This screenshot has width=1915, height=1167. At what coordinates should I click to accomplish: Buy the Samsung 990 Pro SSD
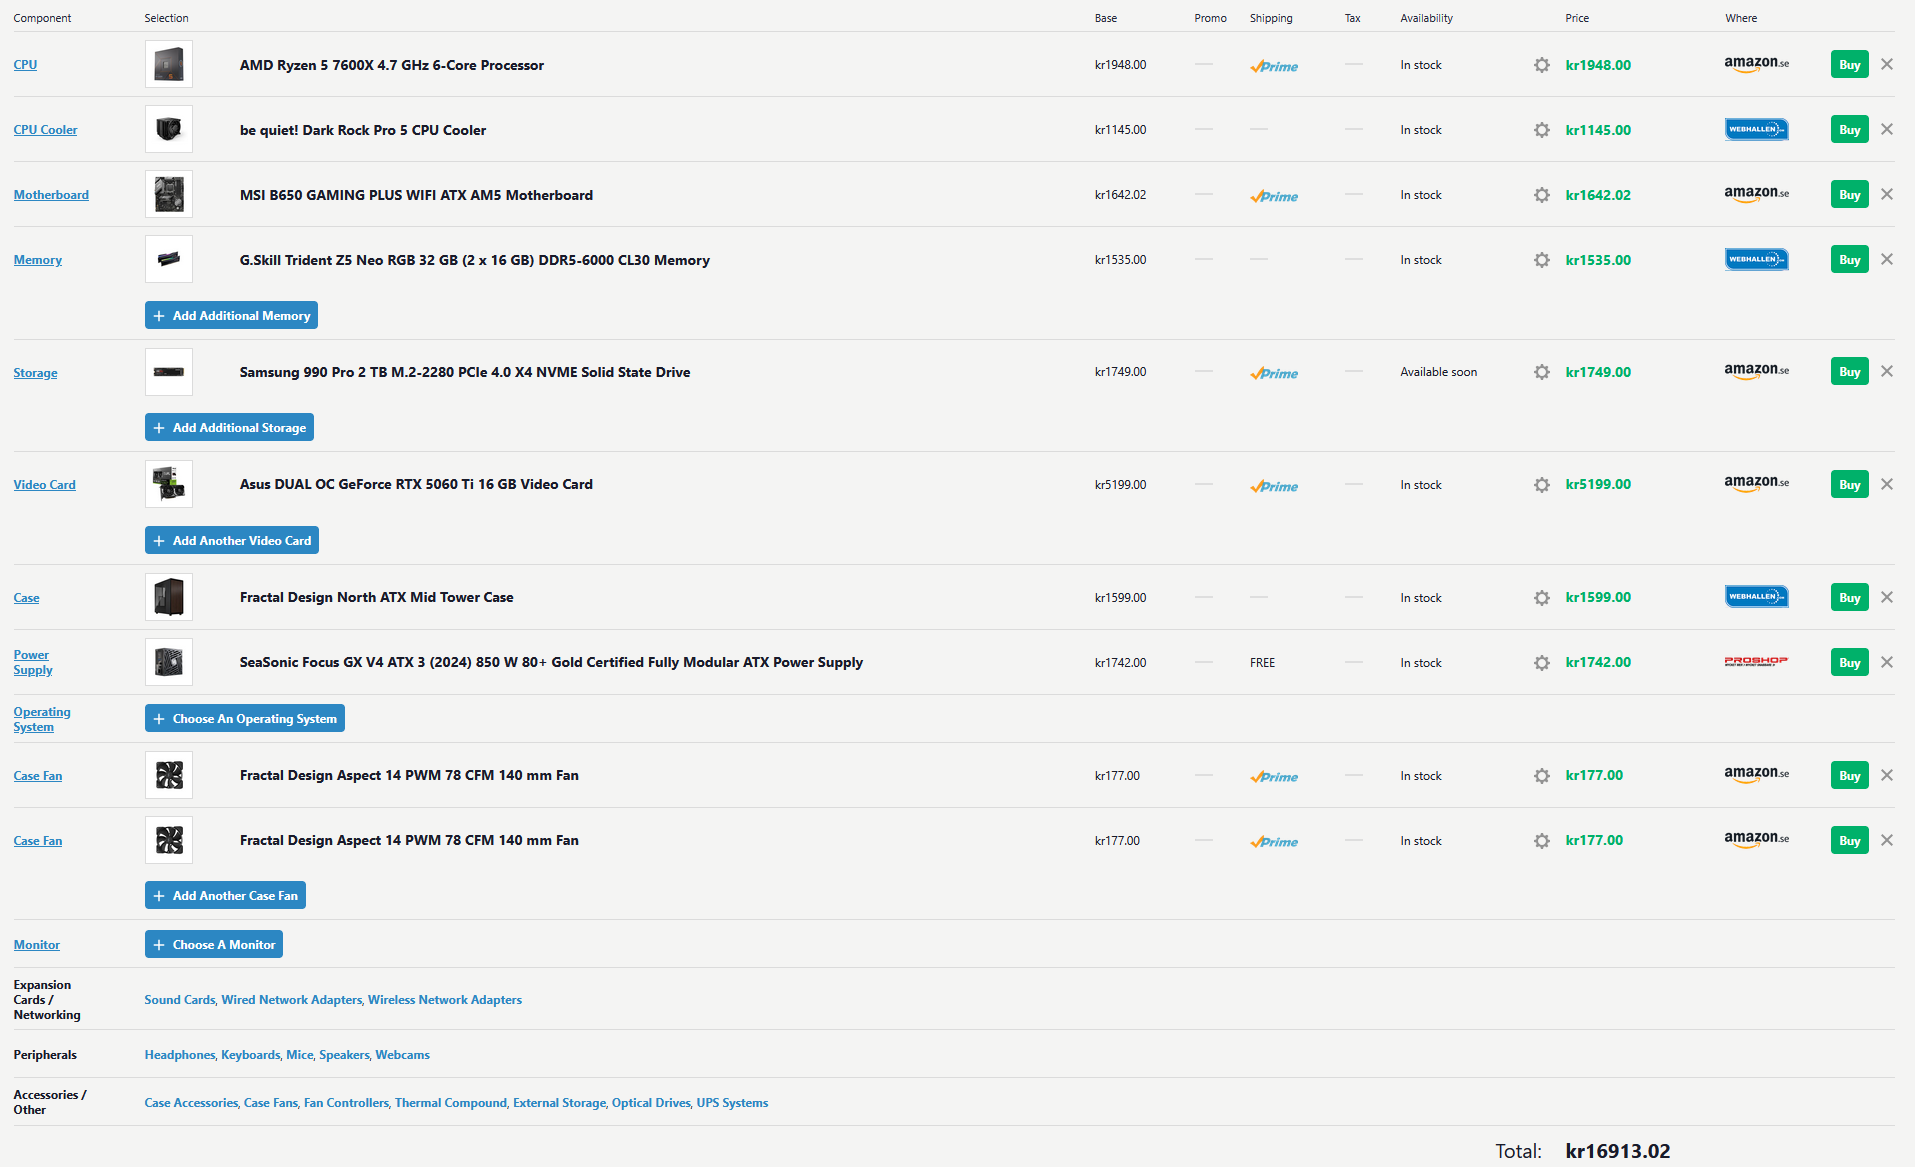1850,371
